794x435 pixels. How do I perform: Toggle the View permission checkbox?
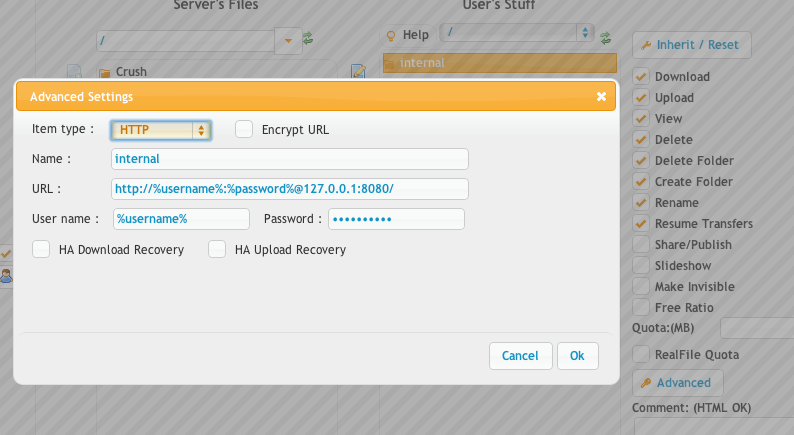click(x=641, y=118)
